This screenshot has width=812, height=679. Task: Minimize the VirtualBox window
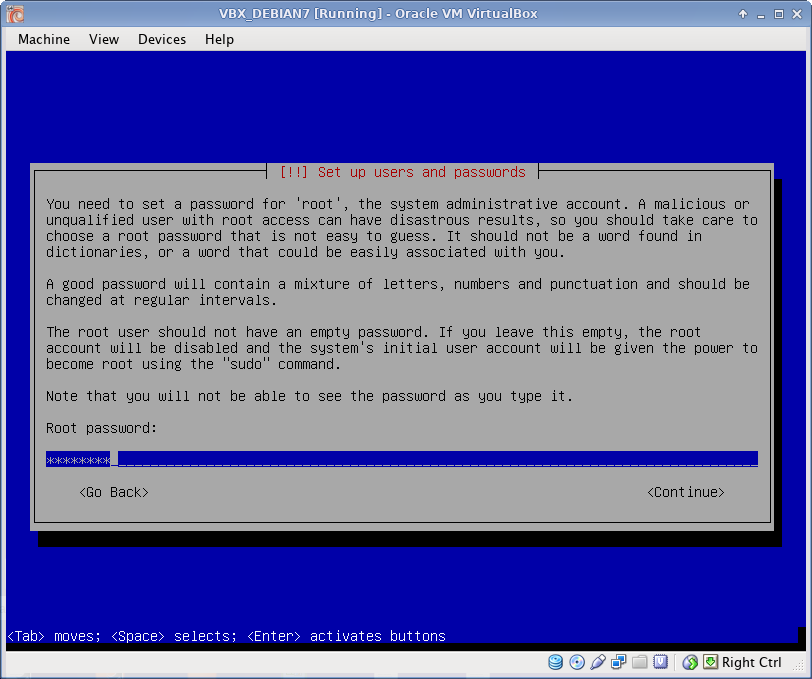coord(761,15)
